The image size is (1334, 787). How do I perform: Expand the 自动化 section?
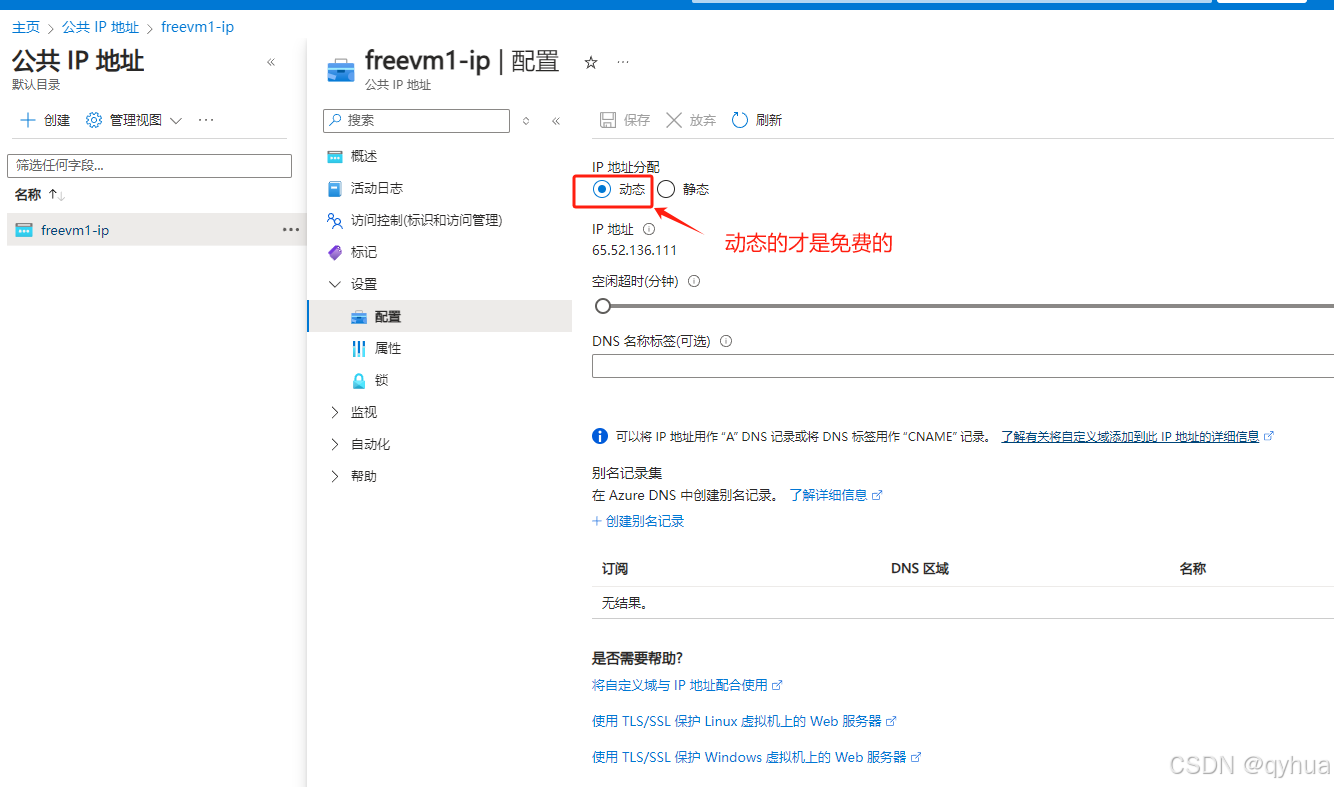click(334, 443)
